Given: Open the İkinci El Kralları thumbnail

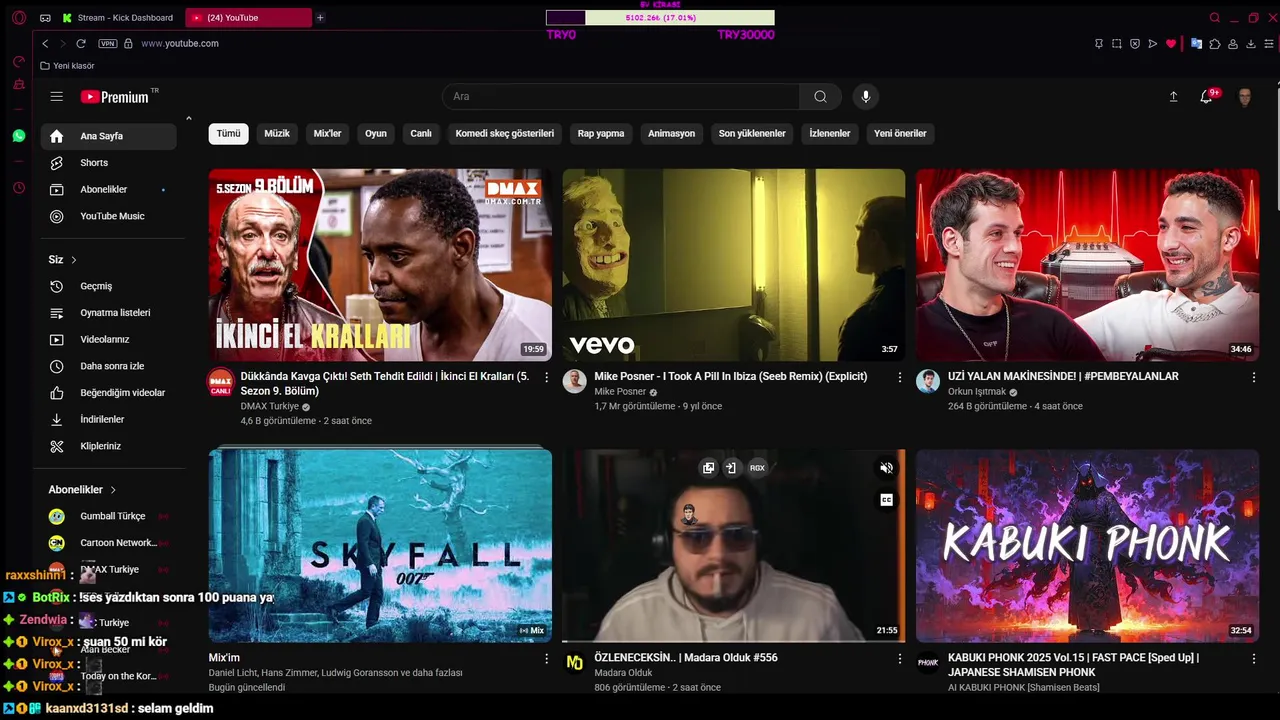Looking at the screenshot, I should coord(380,265).
